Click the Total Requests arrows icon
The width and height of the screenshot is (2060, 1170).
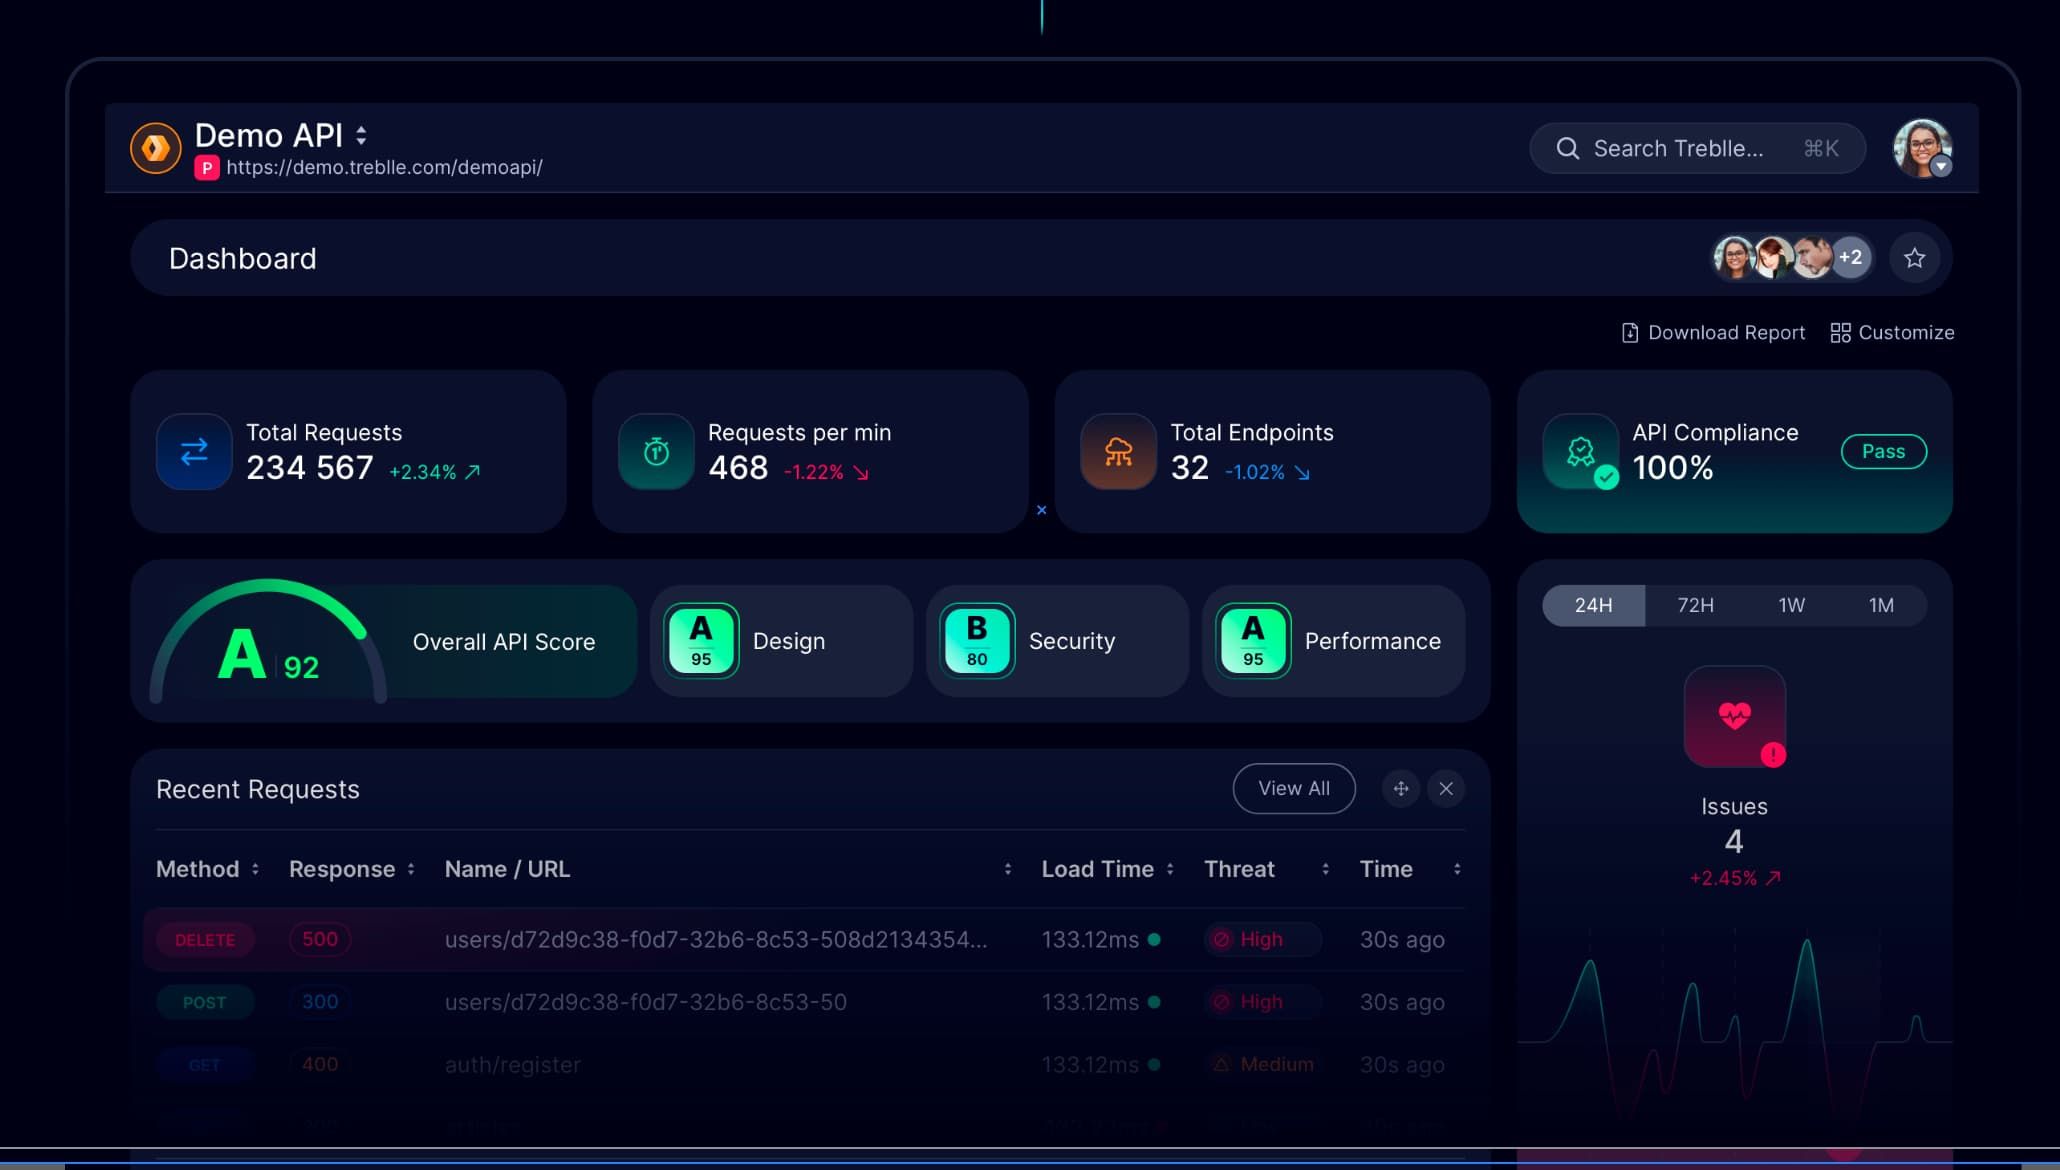192,451
